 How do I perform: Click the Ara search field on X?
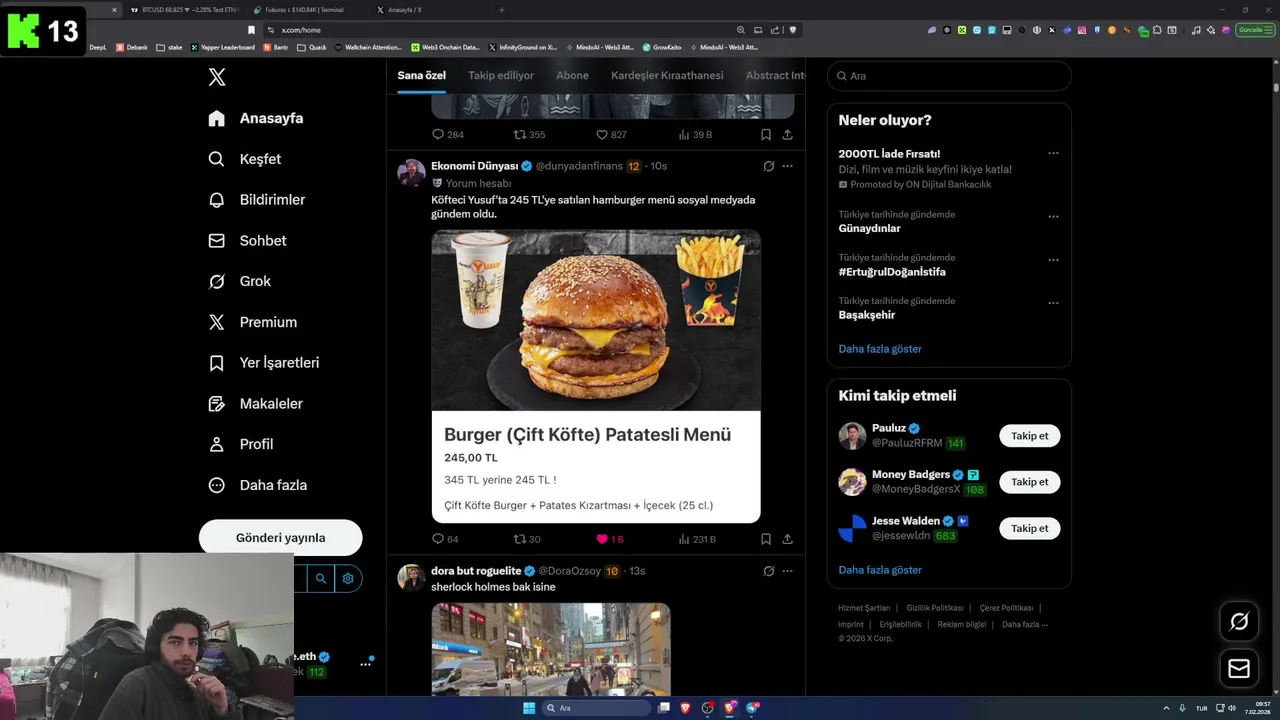(x=949, y=76)
